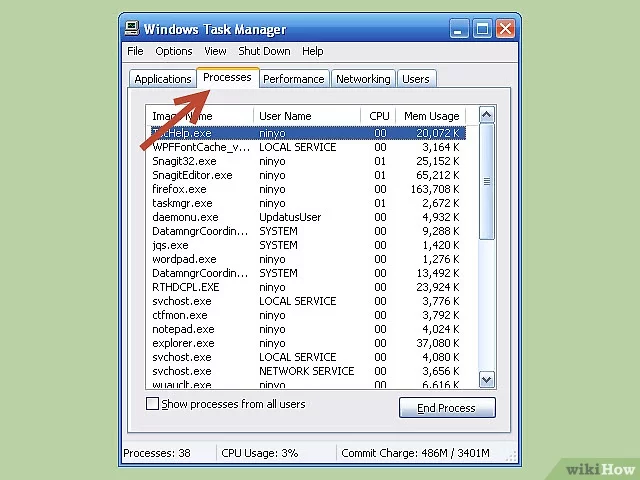This screenshot has width=640, height=480.
Task: Select the ctfmon.exe process
Action: coord(306,315)
